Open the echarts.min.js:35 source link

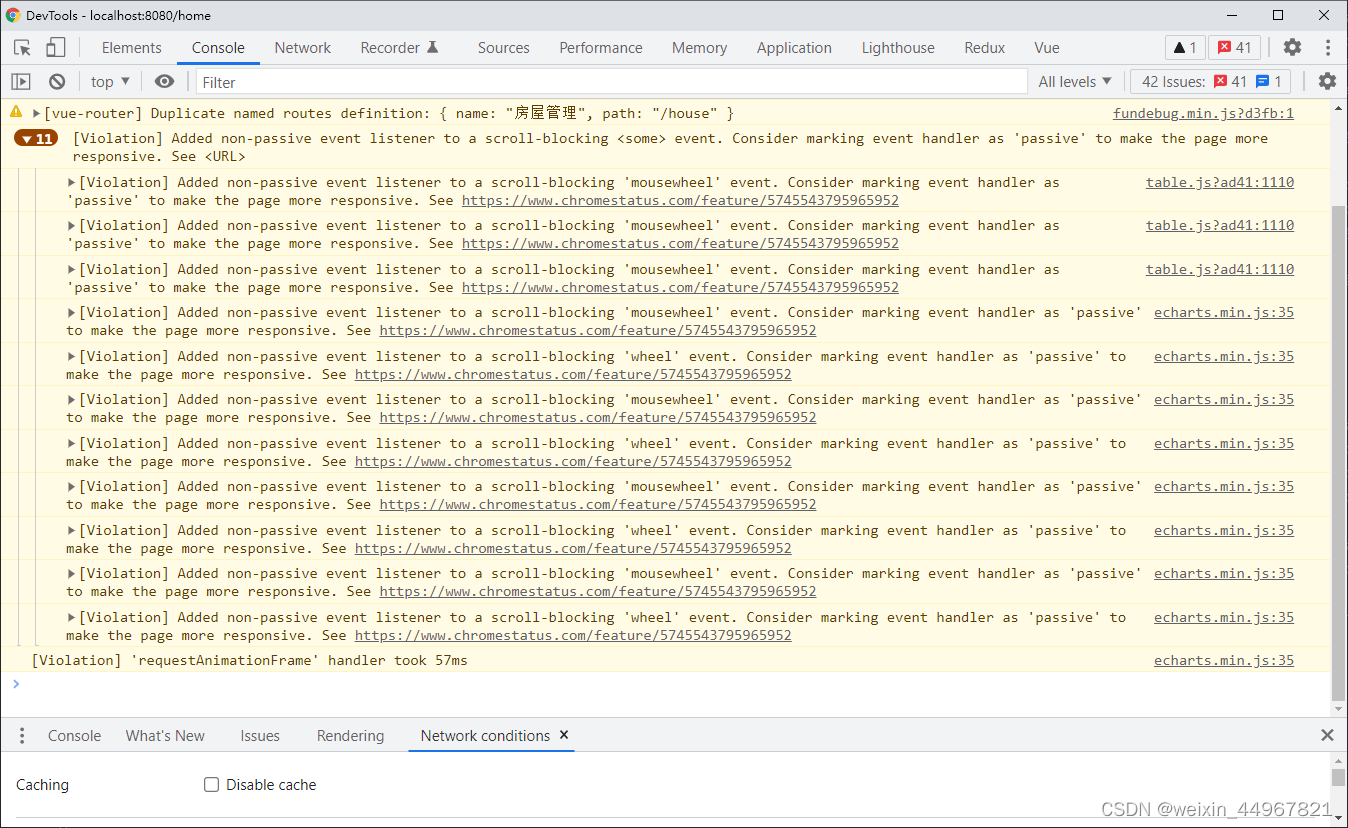[x=1223, y=312]
